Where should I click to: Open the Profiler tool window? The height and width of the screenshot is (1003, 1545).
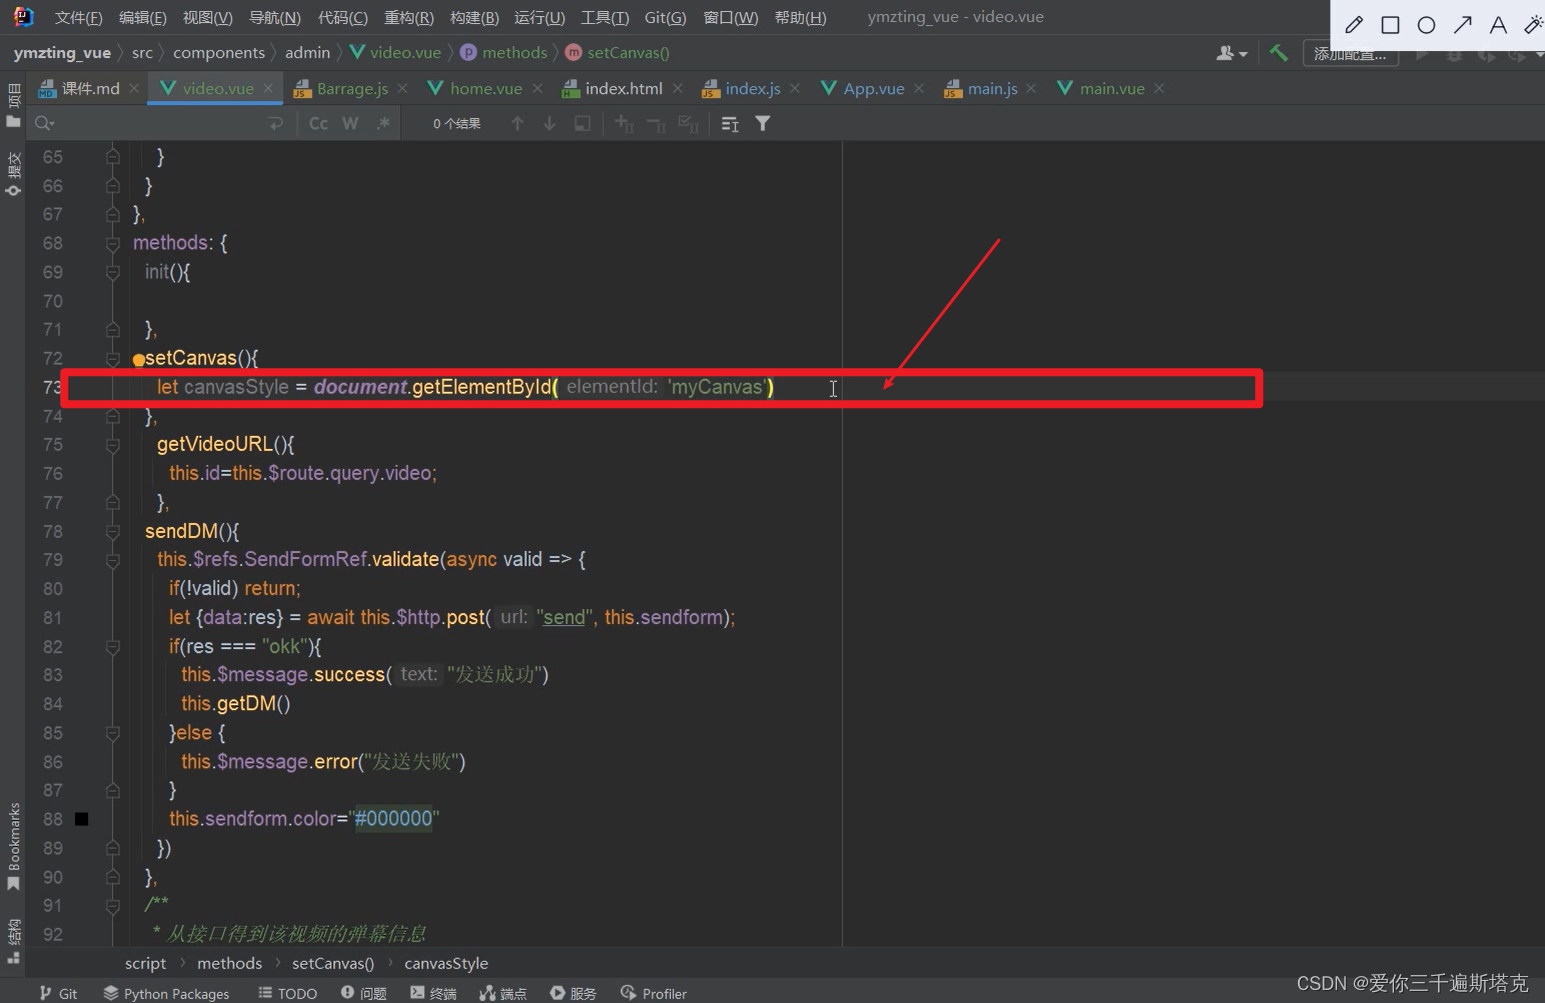point(654,993)
